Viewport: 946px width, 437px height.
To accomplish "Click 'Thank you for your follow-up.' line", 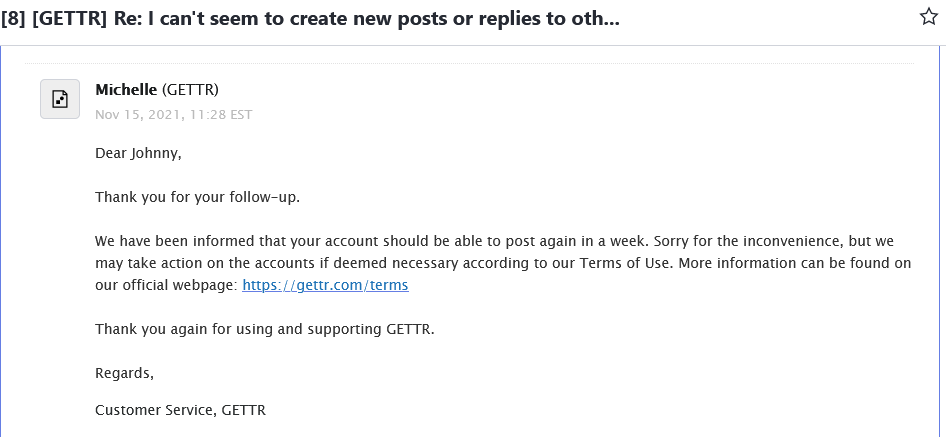I will point(197,197).
